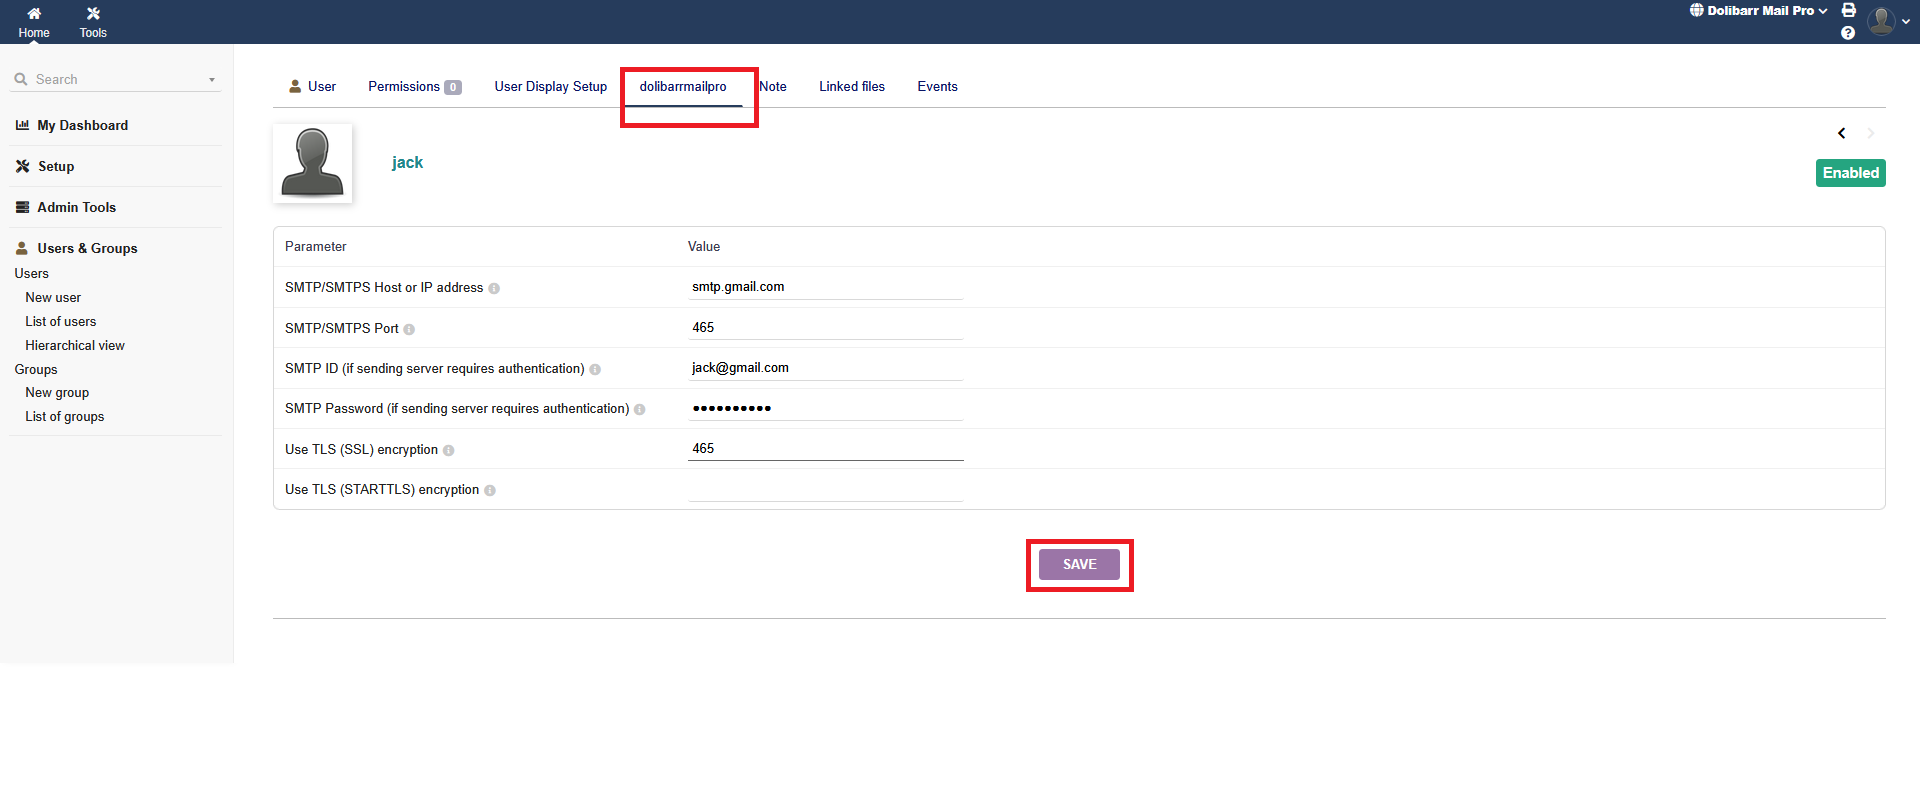The width and height of the screenshot is (1920, 801).
Task: Switch to the User Display Setup tab
Action: [x=550, y=87]
